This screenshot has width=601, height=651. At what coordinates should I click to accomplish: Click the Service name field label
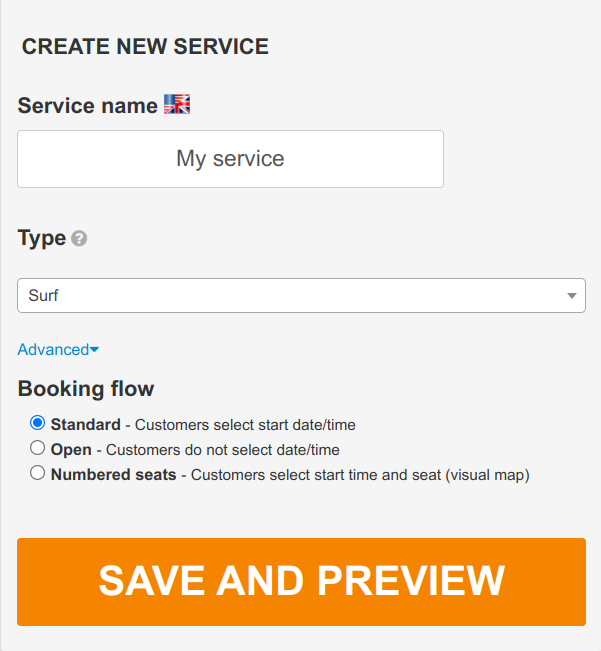point(88,105)
